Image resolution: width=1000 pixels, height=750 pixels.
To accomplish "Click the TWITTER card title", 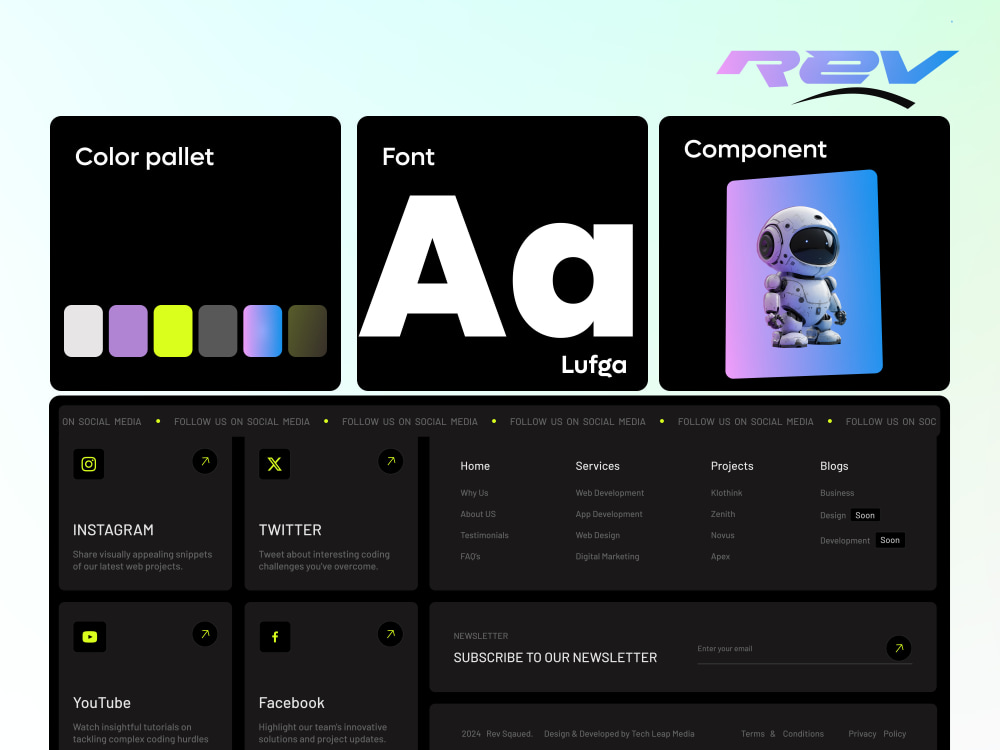I will [290, 530].
